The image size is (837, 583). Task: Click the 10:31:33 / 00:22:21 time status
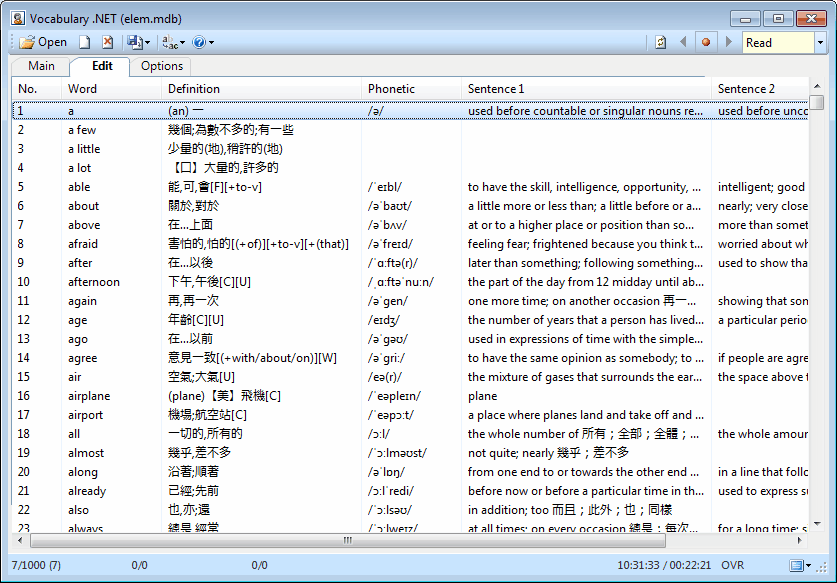pyautogui.click(x=664, y=565)
